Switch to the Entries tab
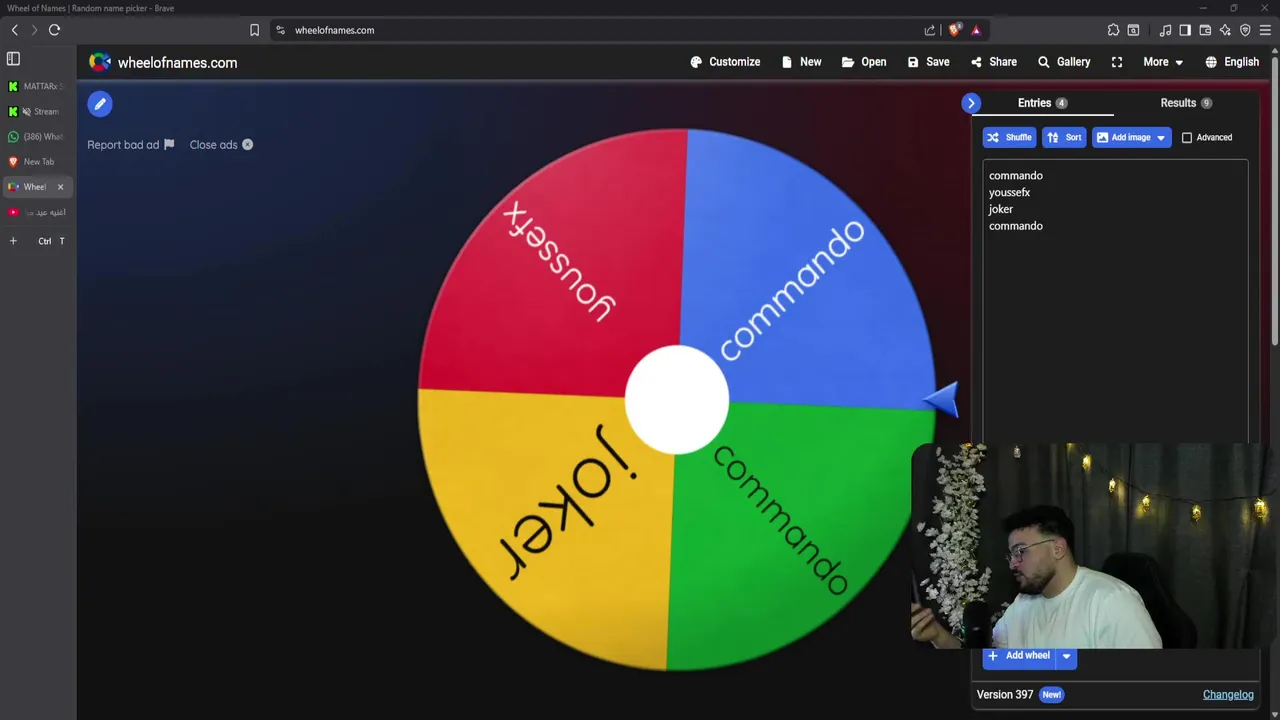The height and width of the screenshot is (720, 1280). tap(1042, 103)
